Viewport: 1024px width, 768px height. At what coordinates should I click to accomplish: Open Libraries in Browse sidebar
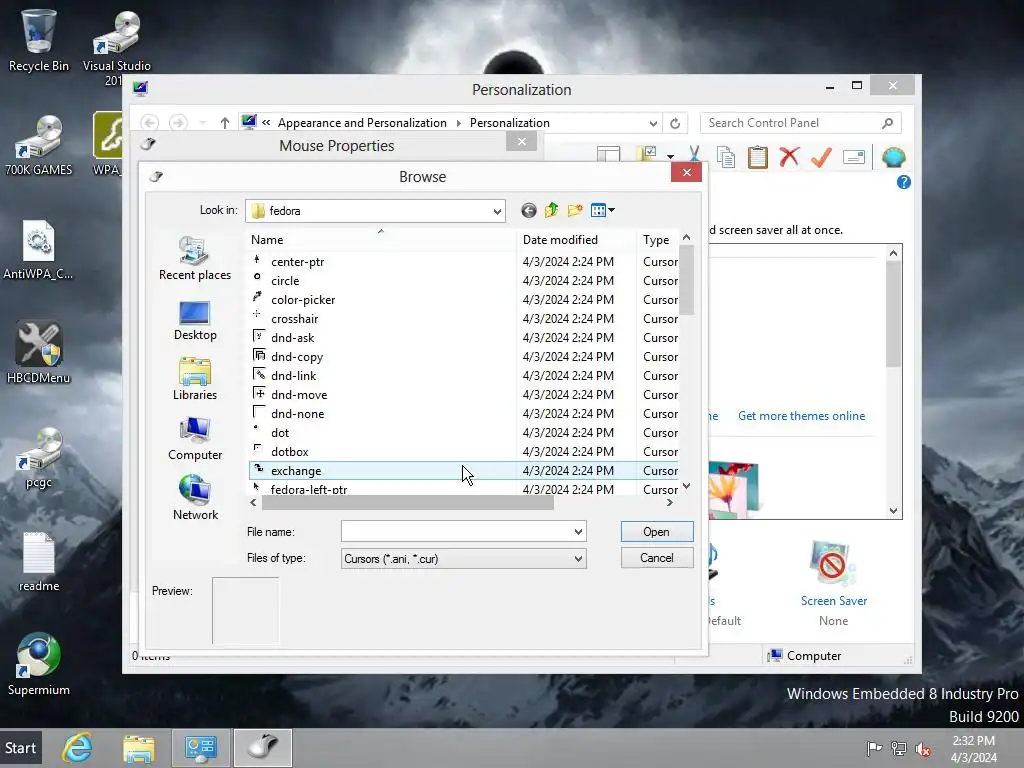pyautogui.click(x=195, y=379)
